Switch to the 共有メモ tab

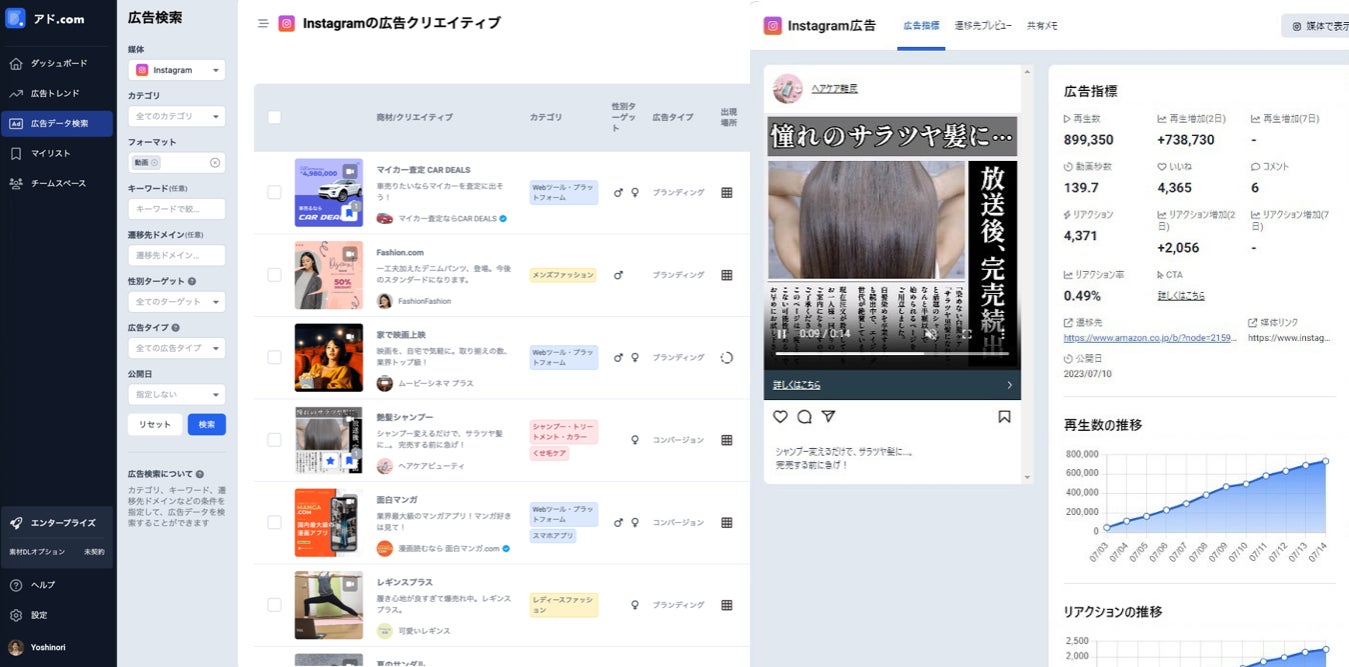tap(1042, 25)
